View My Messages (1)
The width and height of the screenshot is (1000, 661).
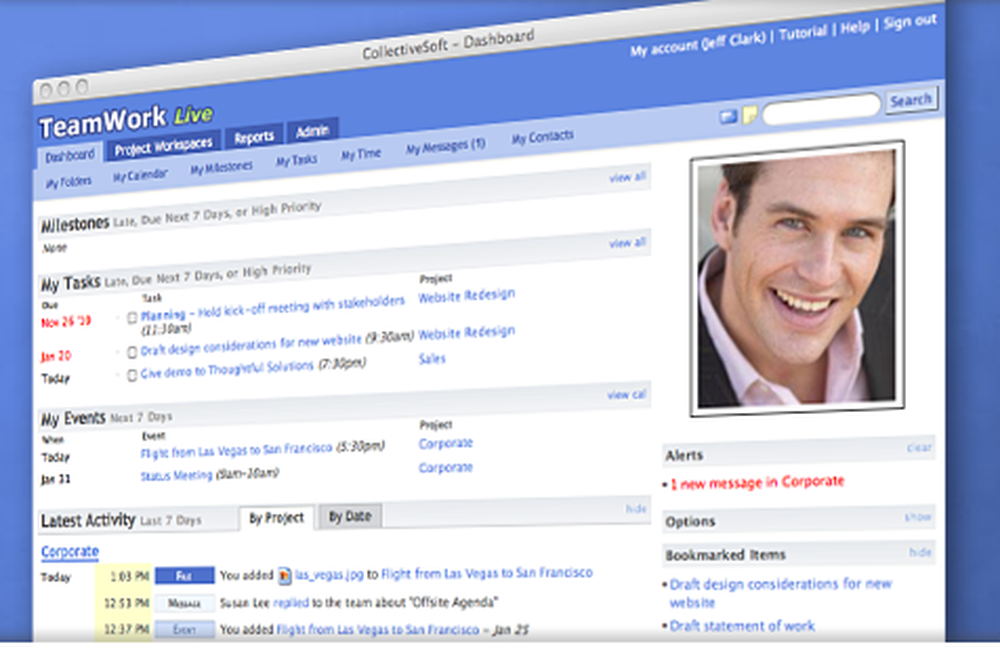click(x=446, y=146)
